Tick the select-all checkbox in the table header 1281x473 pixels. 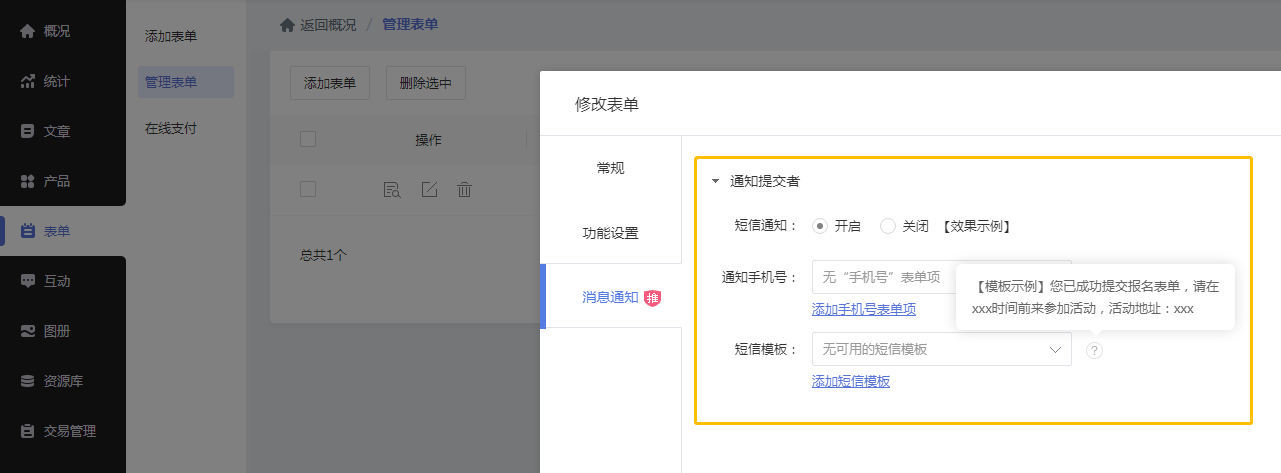[x=308, y=139]
